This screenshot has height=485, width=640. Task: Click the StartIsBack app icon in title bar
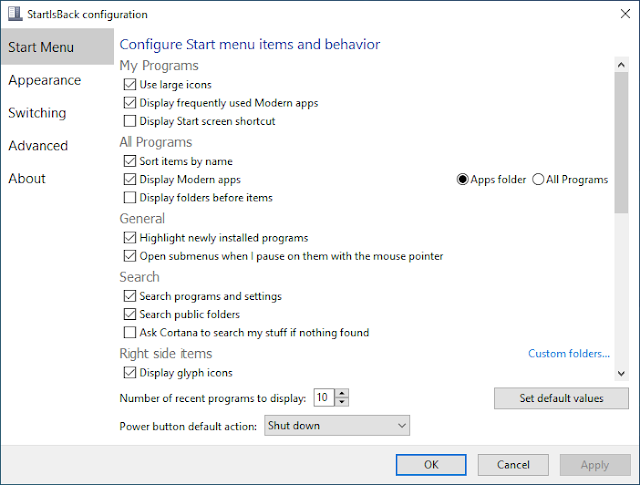click(15, 13)
